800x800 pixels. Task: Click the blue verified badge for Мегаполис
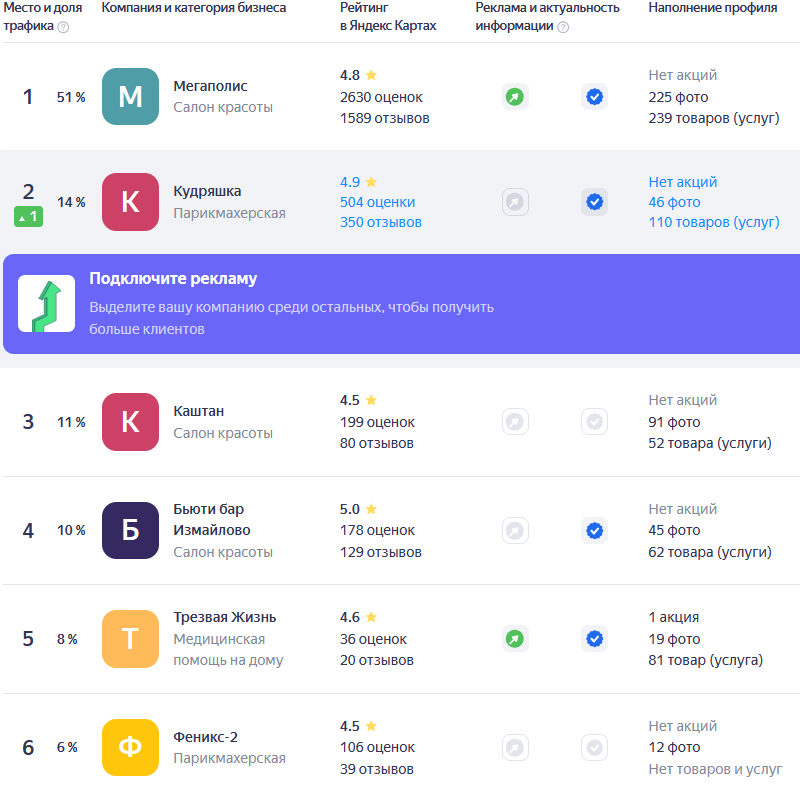(x=594, y=97)
